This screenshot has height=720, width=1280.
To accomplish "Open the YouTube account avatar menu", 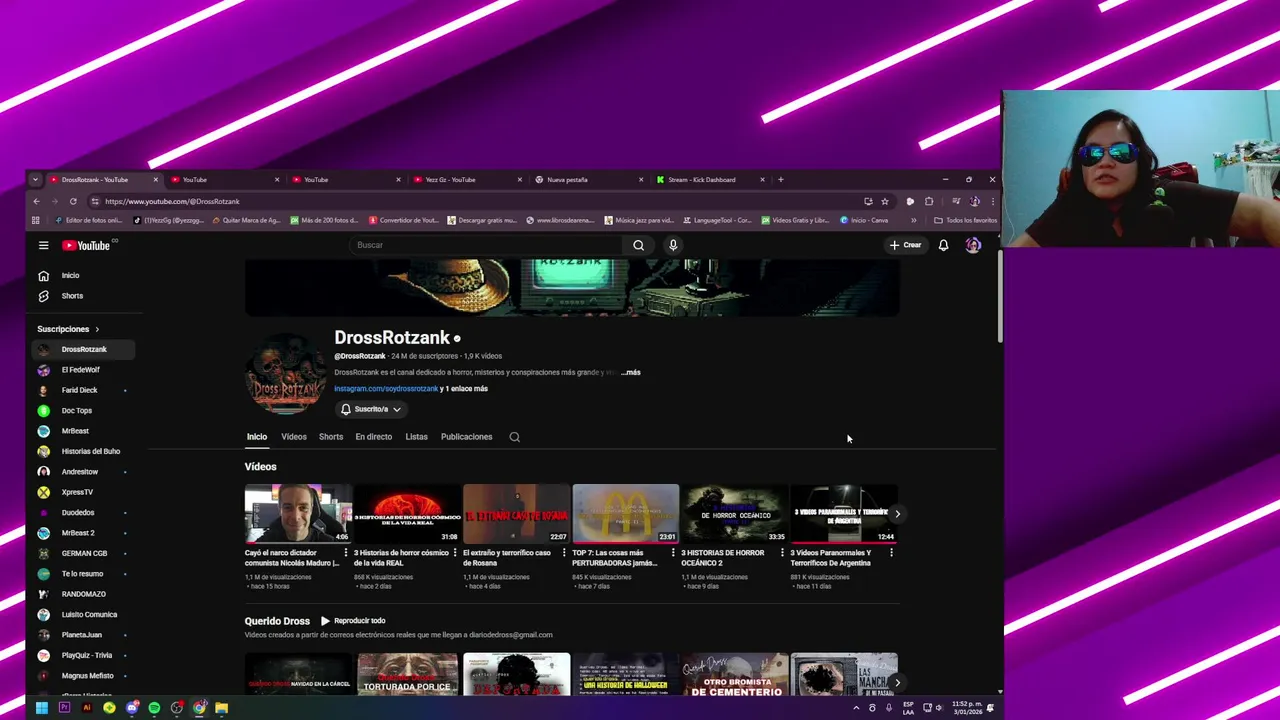I will point(973,245).
